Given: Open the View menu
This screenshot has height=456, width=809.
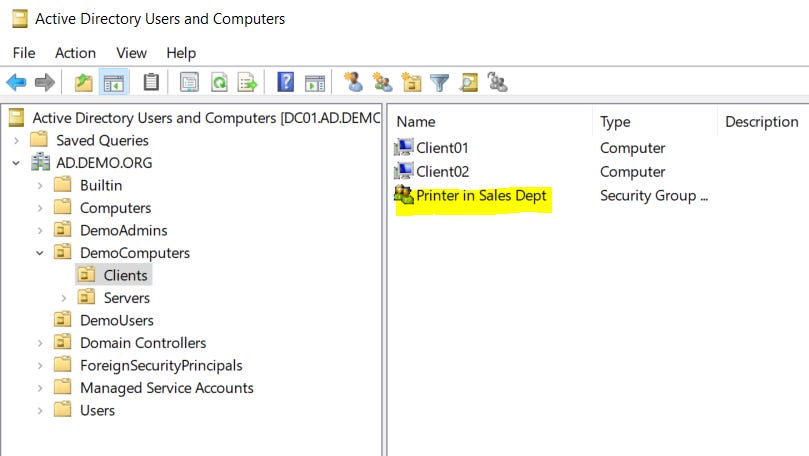Looking at the screenshot, I should tap(132, 53).
